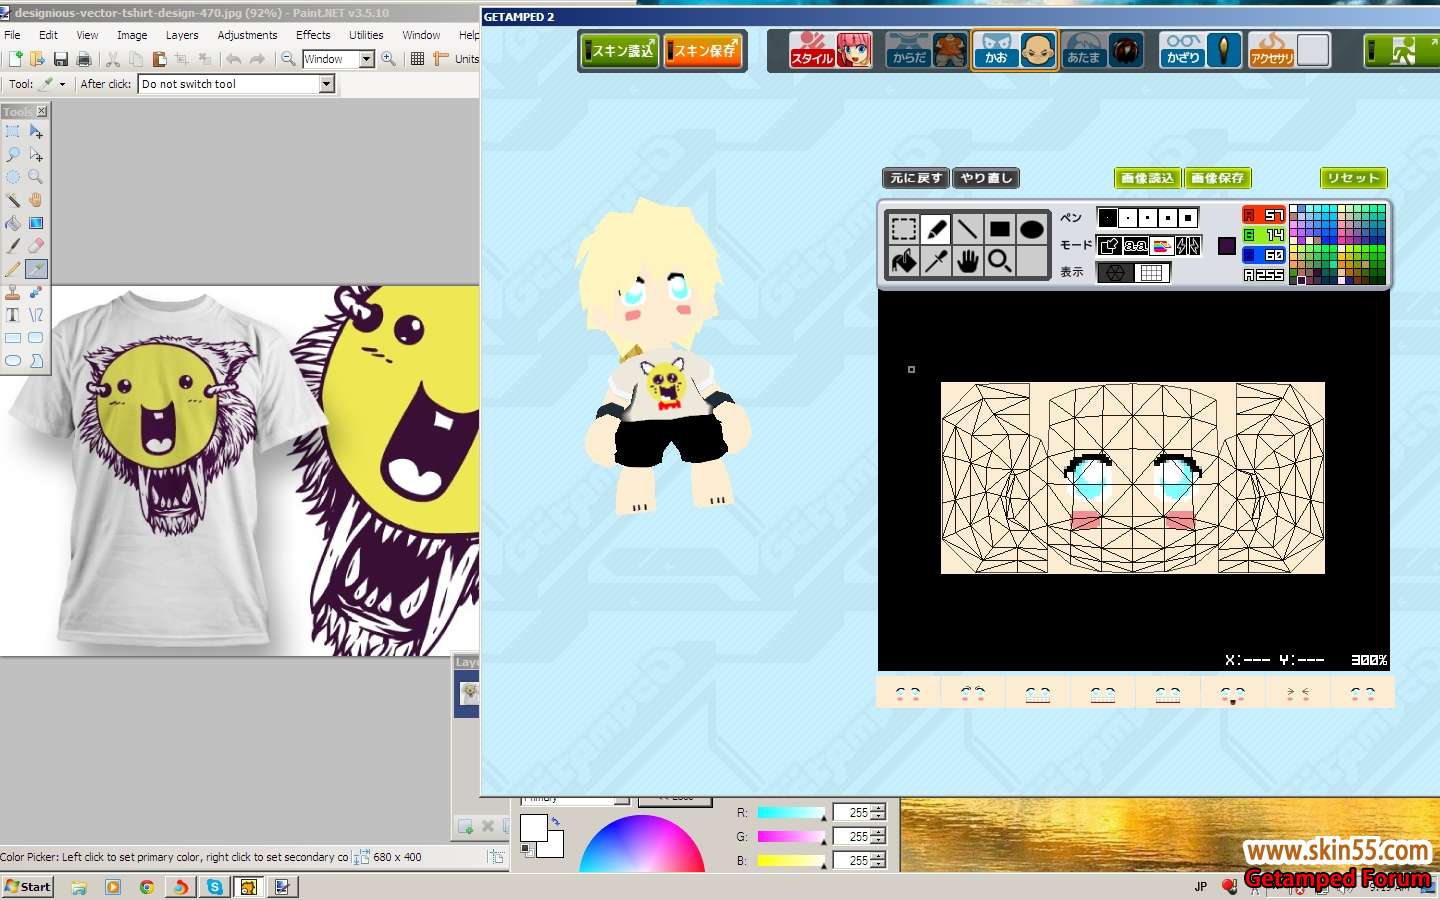Toggle the mirror symmetry mode in Getamped
The image size is (1440, 900).
click(1188, 245)
